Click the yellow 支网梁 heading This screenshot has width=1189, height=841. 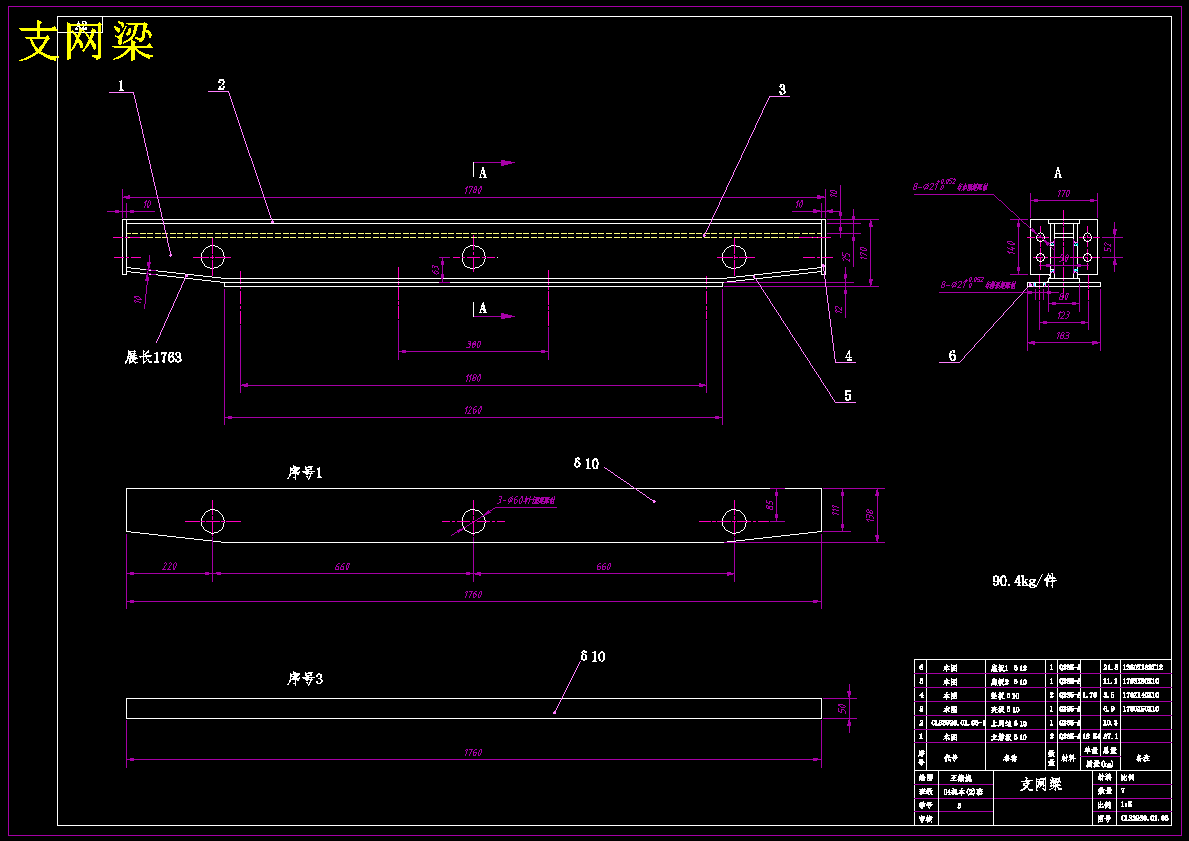86,42
